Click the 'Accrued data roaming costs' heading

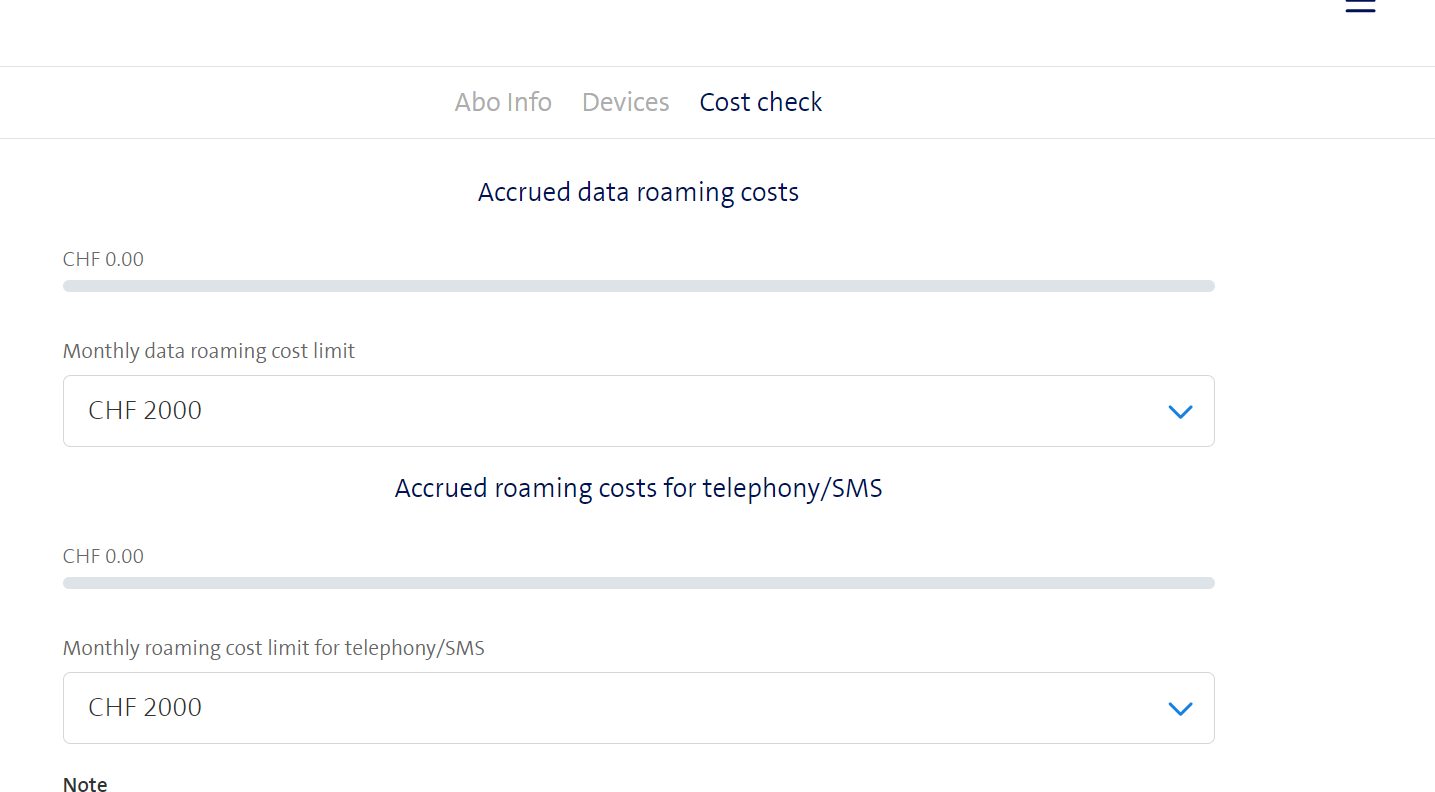click(638, 192)
